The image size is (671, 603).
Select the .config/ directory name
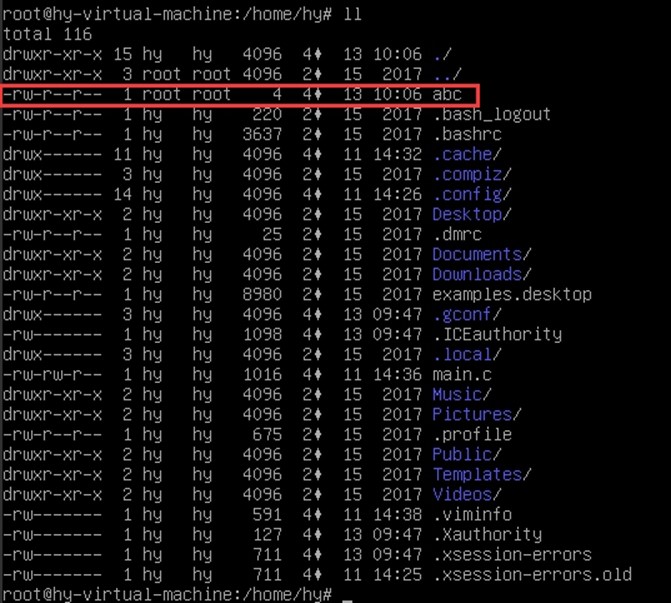[x=471, y=194]
